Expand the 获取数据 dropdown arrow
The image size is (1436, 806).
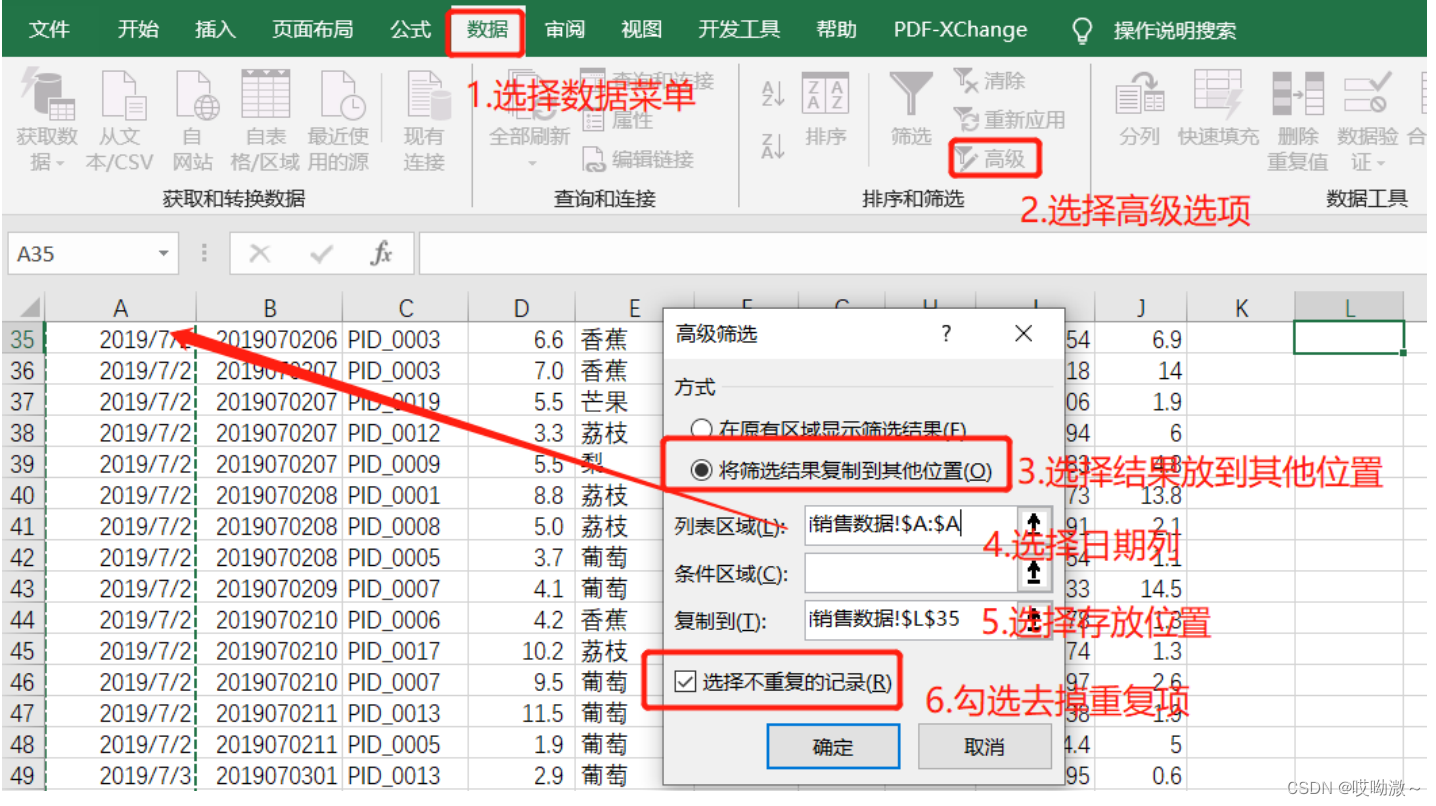[61, 163]
